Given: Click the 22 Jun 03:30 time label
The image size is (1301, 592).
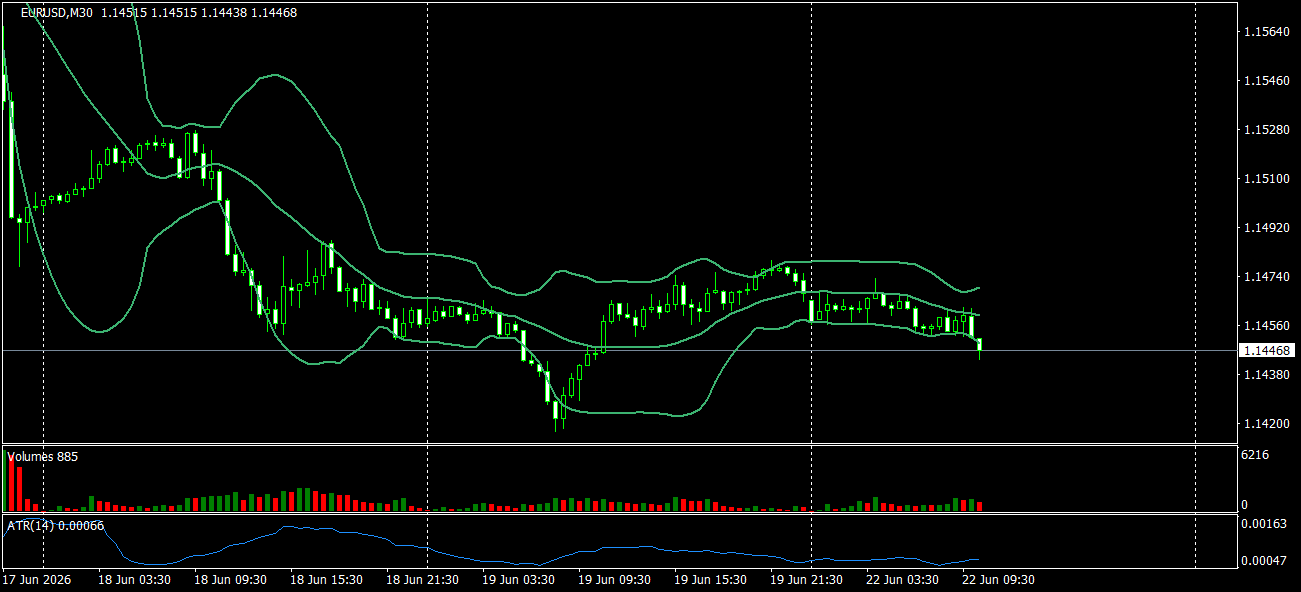Looking at the screenshot, I should [902, 580].
